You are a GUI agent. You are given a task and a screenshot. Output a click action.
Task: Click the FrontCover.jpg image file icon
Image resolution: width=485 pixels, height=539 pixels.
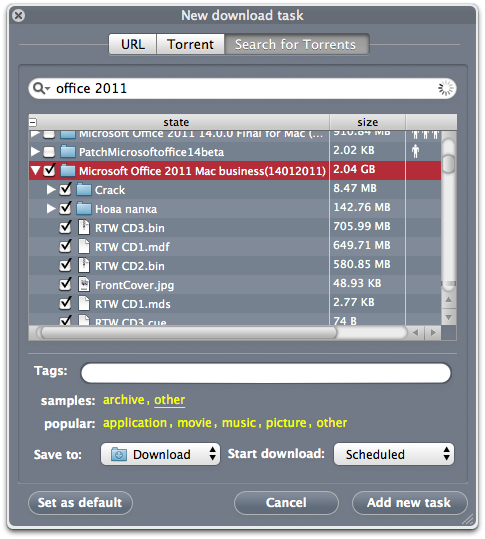point(84,285)
